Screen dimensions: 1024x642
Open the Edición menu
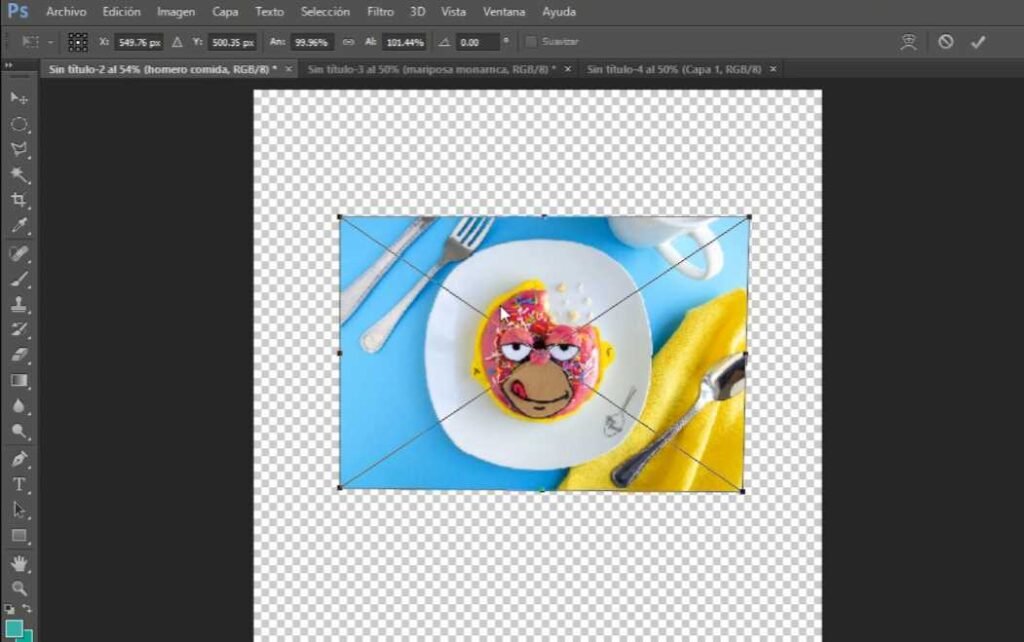click(x=121, y=12)
